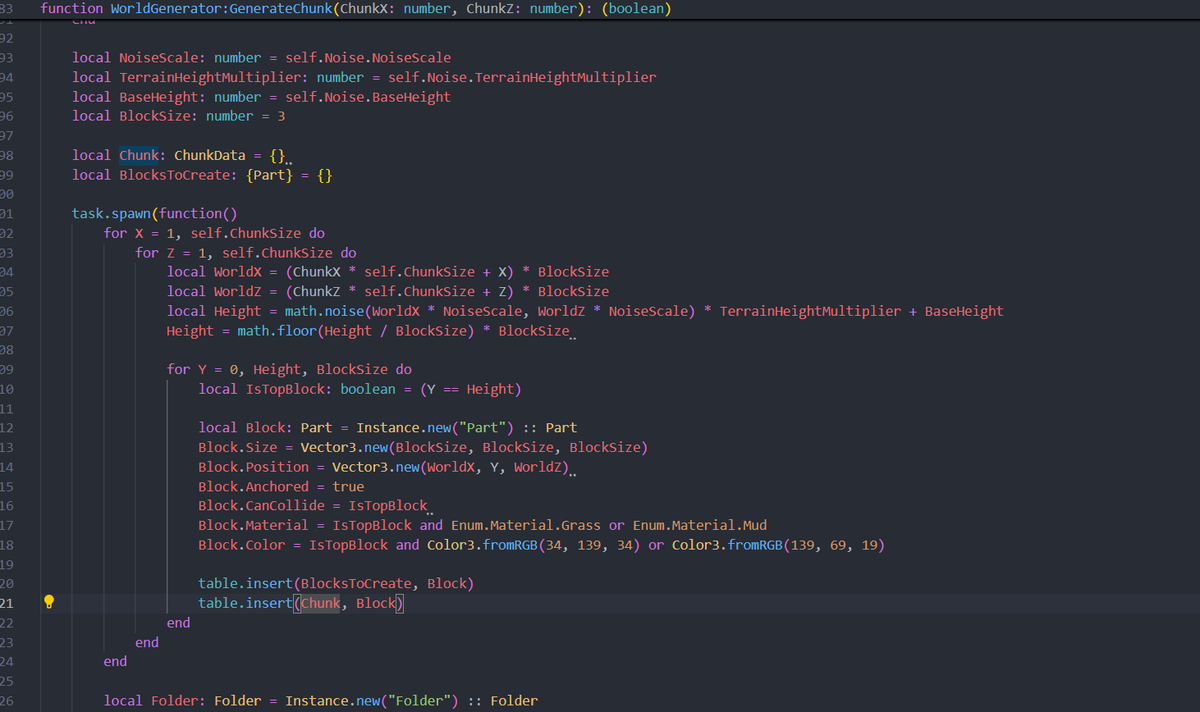Click the value '3' in 'local BlockSize' line

(x=282, y=116)
